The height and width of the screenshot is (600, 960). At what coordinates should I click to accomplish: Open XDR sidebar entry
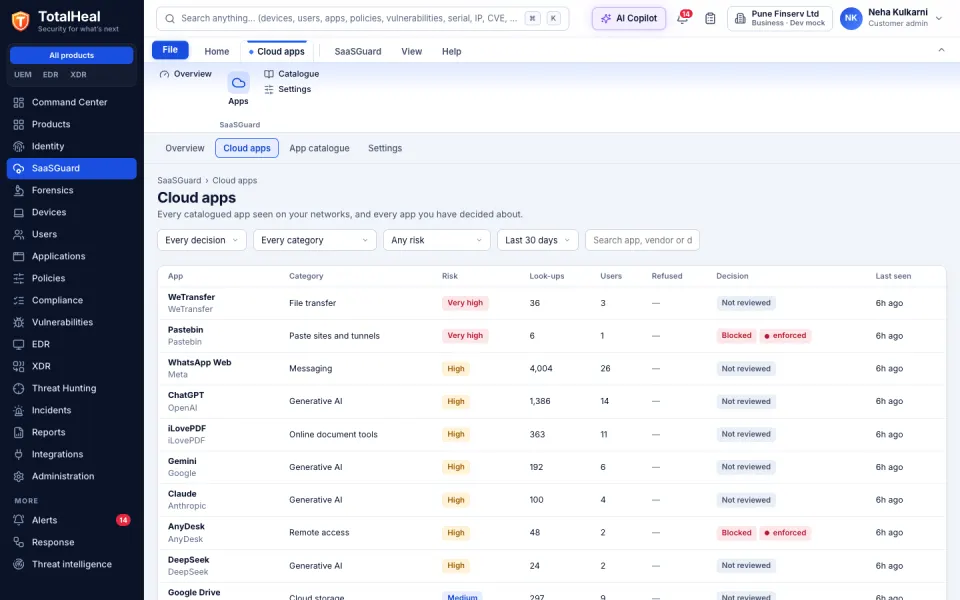72,367
